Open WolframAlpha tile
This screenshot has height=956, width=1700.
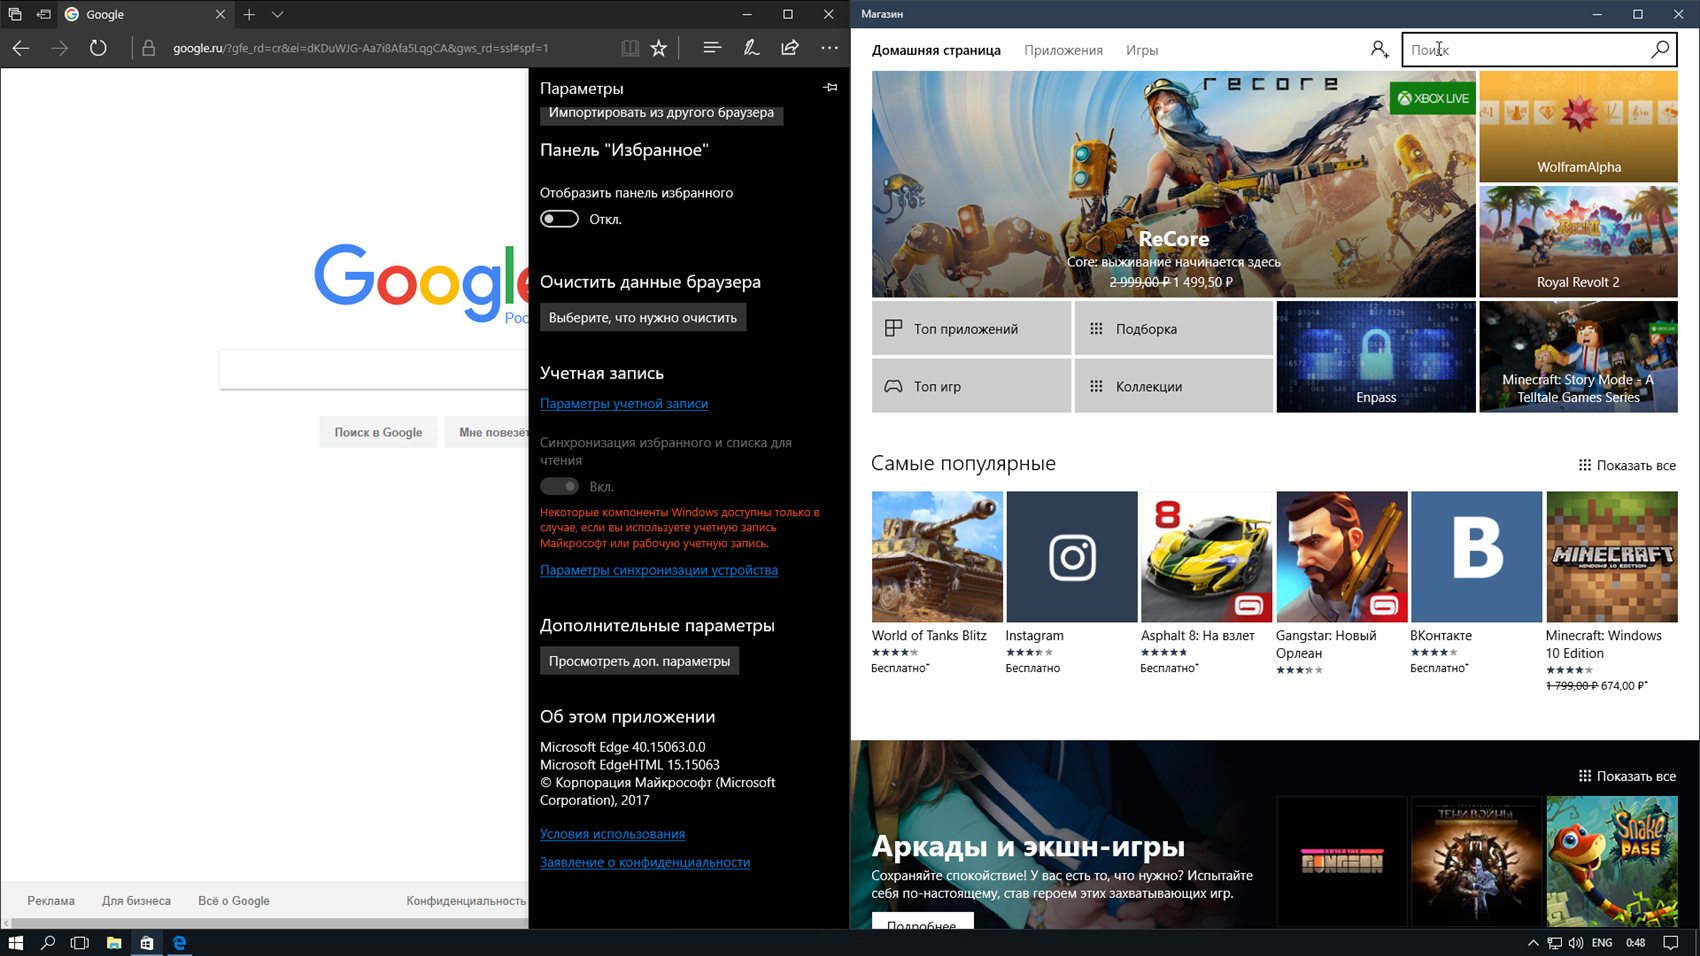(1578, 126)
